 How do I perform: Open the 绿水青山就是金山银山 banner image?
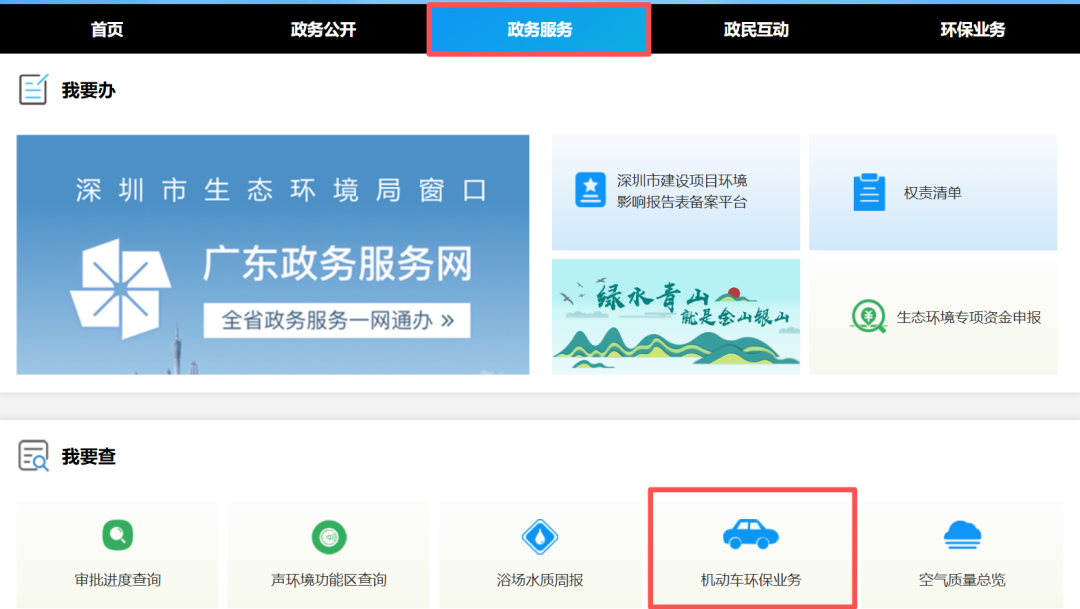[x=676, y=317]
